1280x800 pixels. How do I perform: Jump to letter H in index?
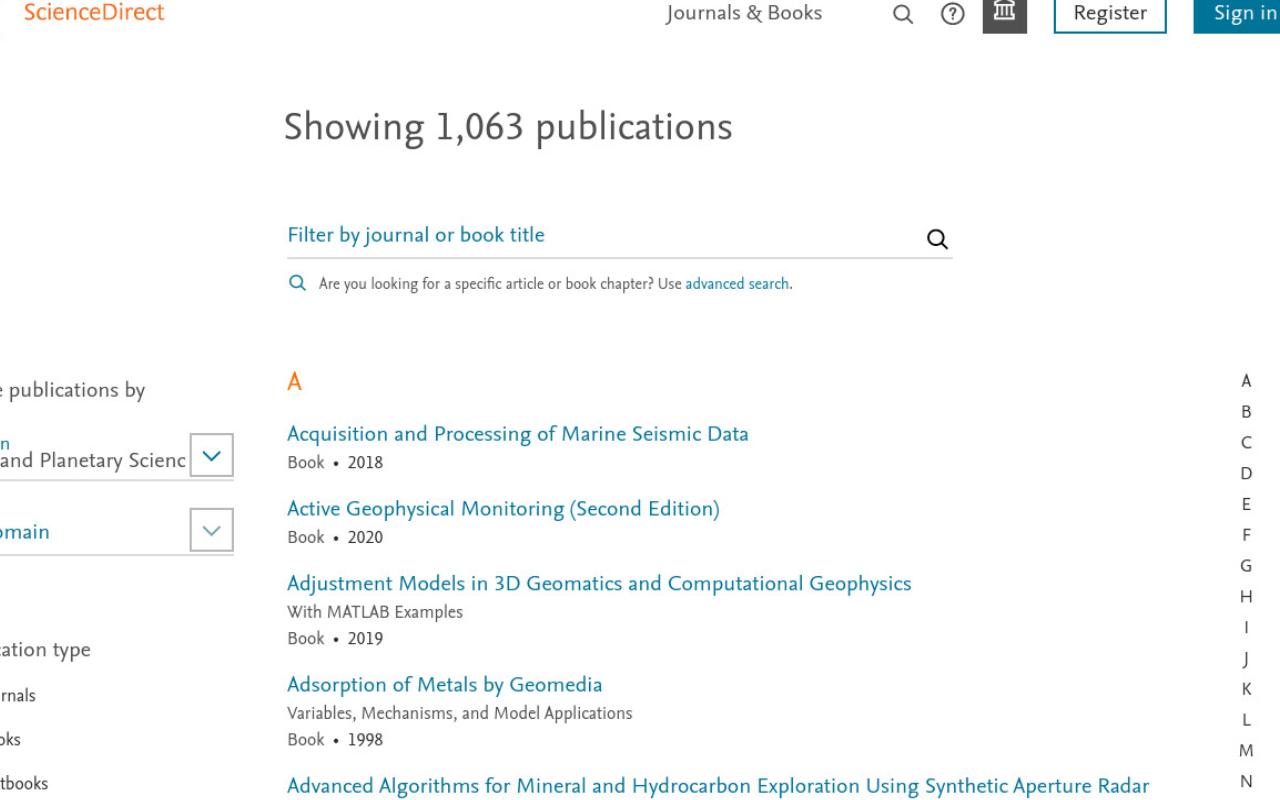point(1246,597)
